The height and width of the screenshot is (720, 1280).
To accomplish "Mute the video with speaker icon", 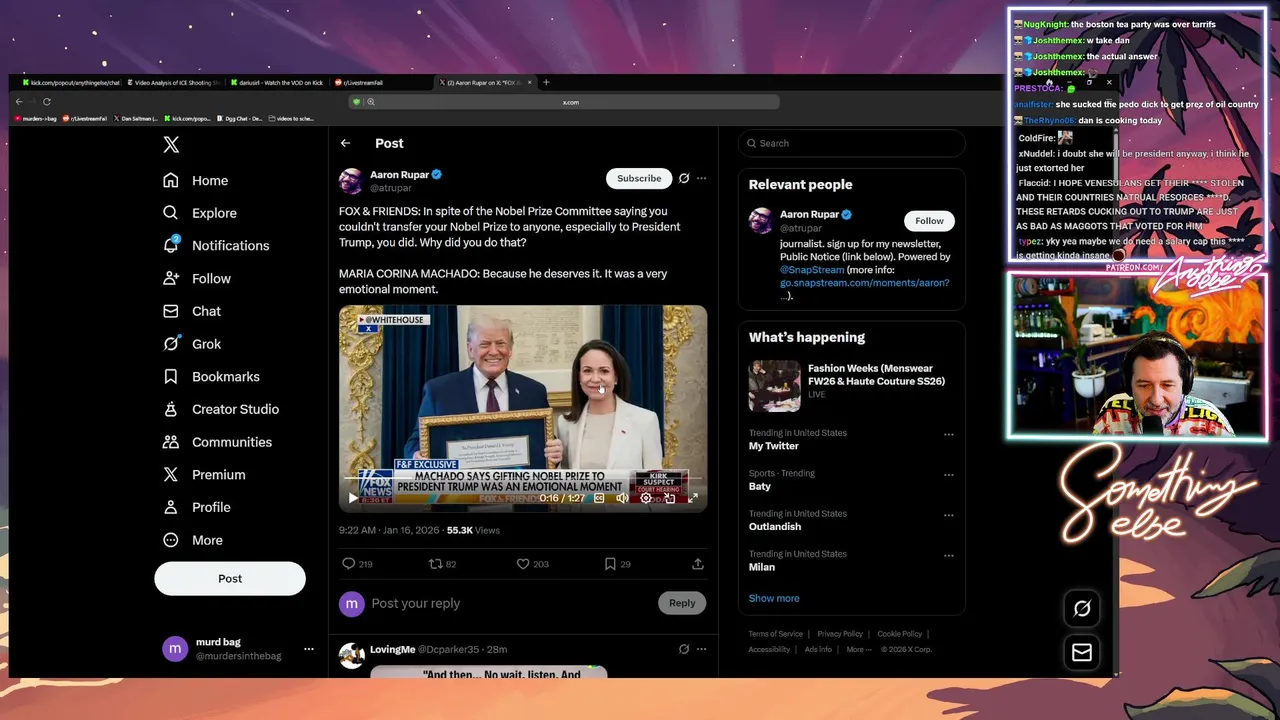I will [622, 498].
